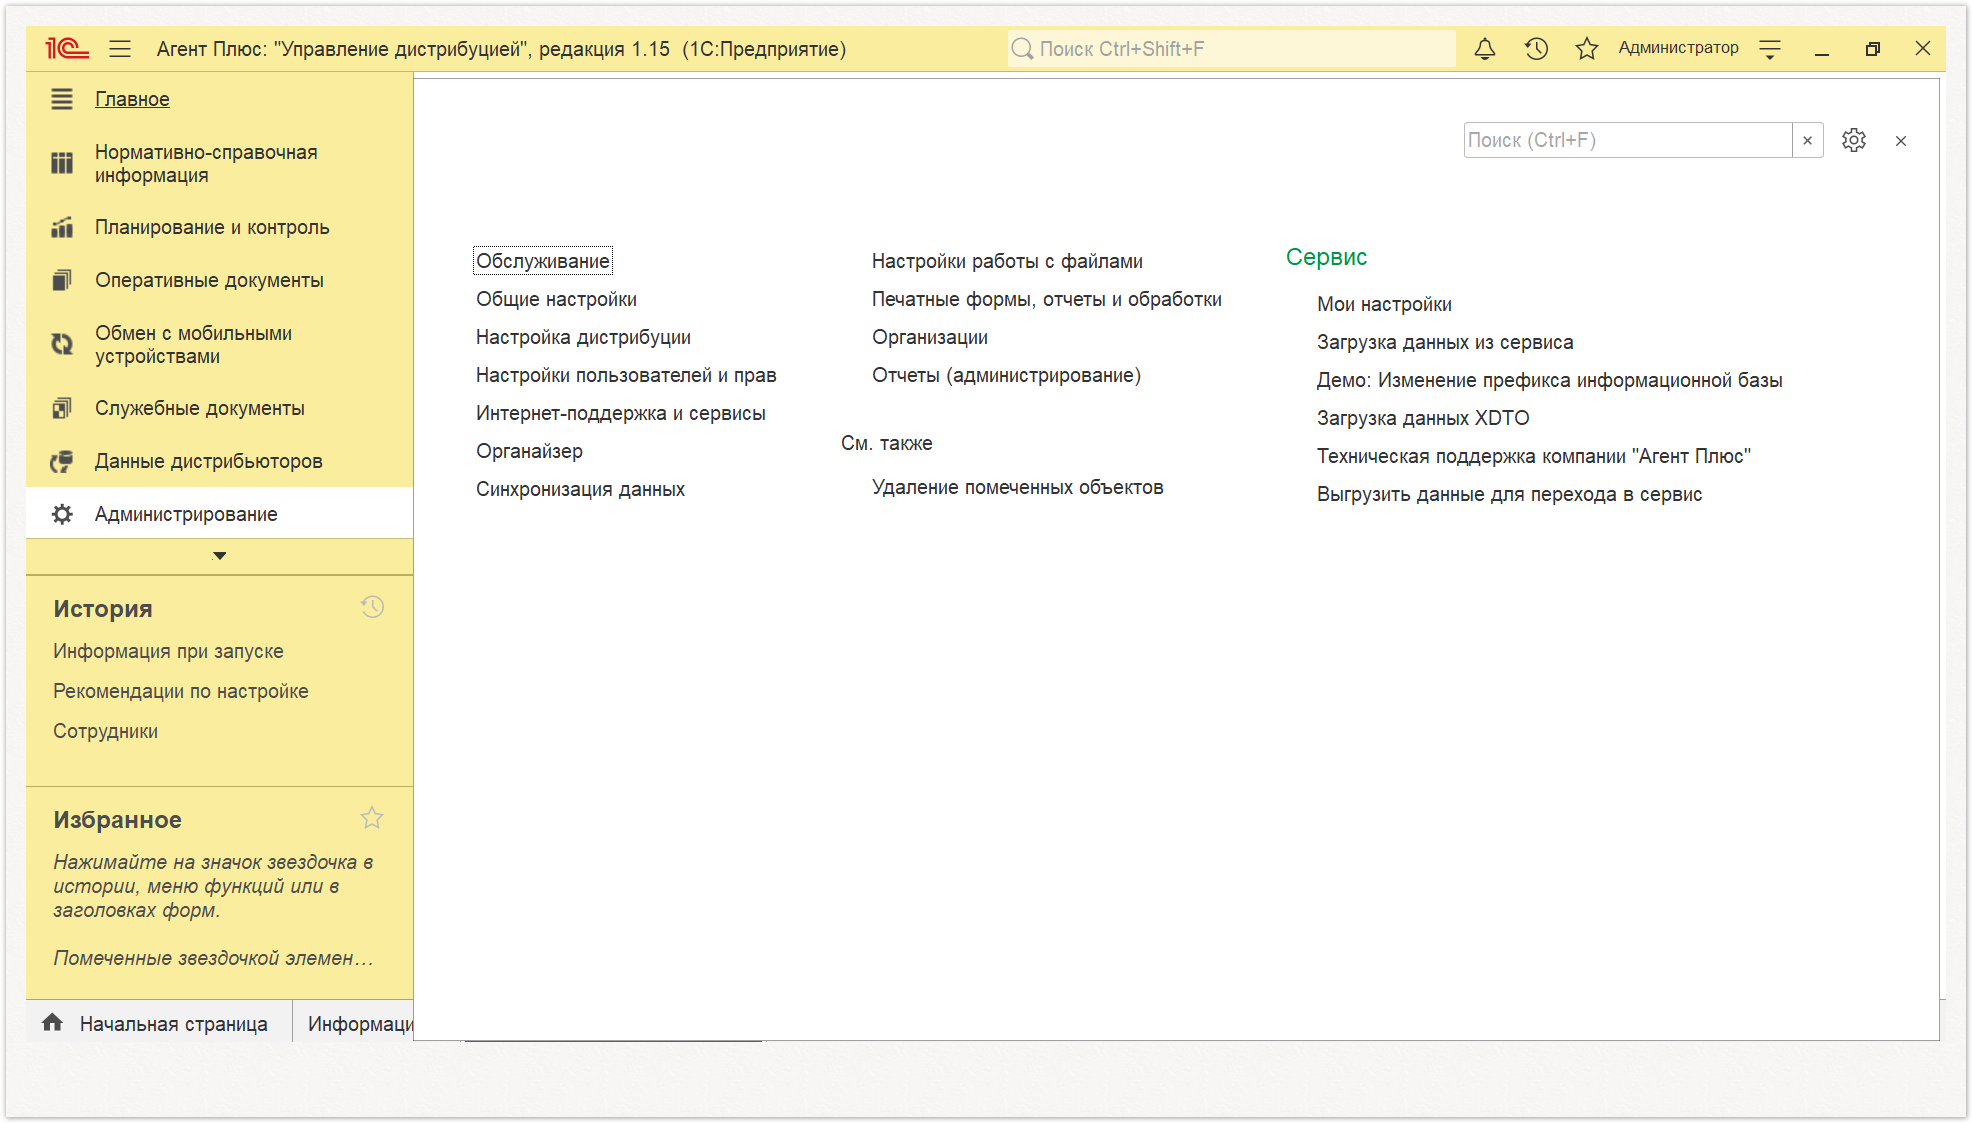The image size is (1972, 1123).
Task: Open the Обслуживание link
Action: 542,261
